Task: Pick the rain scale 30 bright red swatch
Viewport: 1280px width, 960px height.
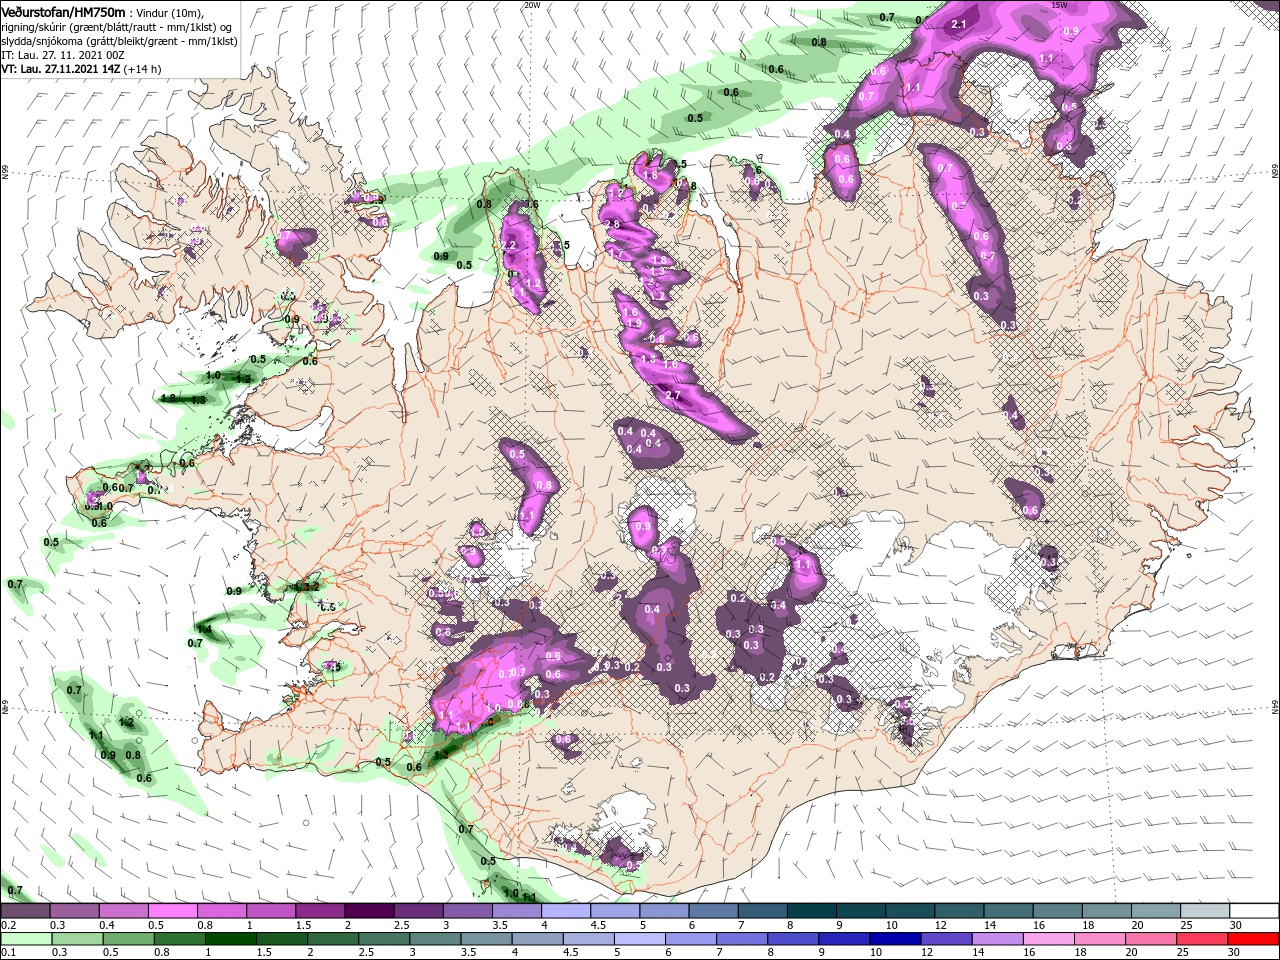Action: pos(1253,939)
